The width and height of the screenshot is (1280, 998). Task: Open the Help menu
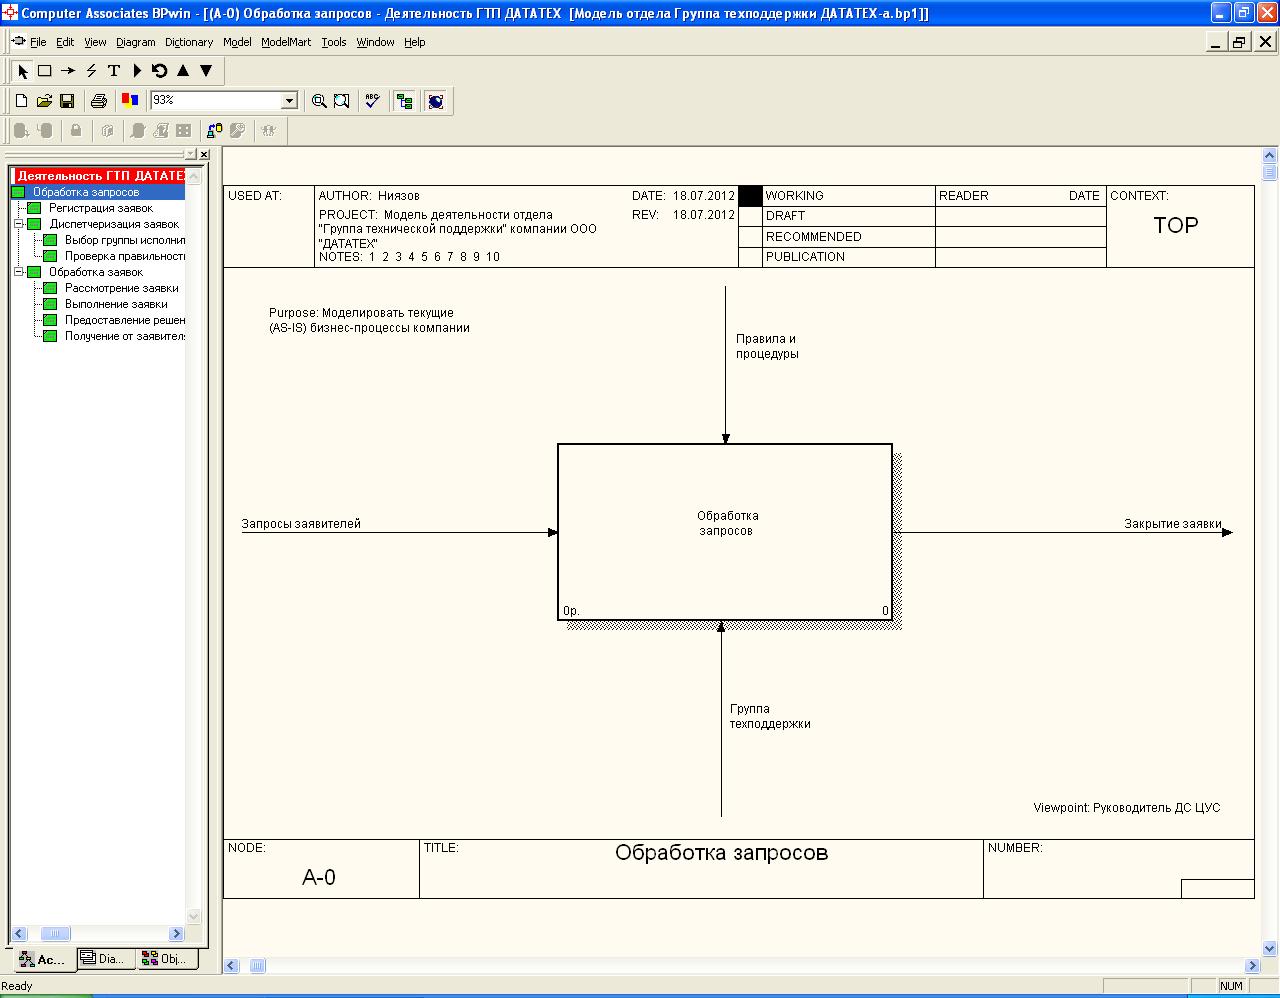415,42
